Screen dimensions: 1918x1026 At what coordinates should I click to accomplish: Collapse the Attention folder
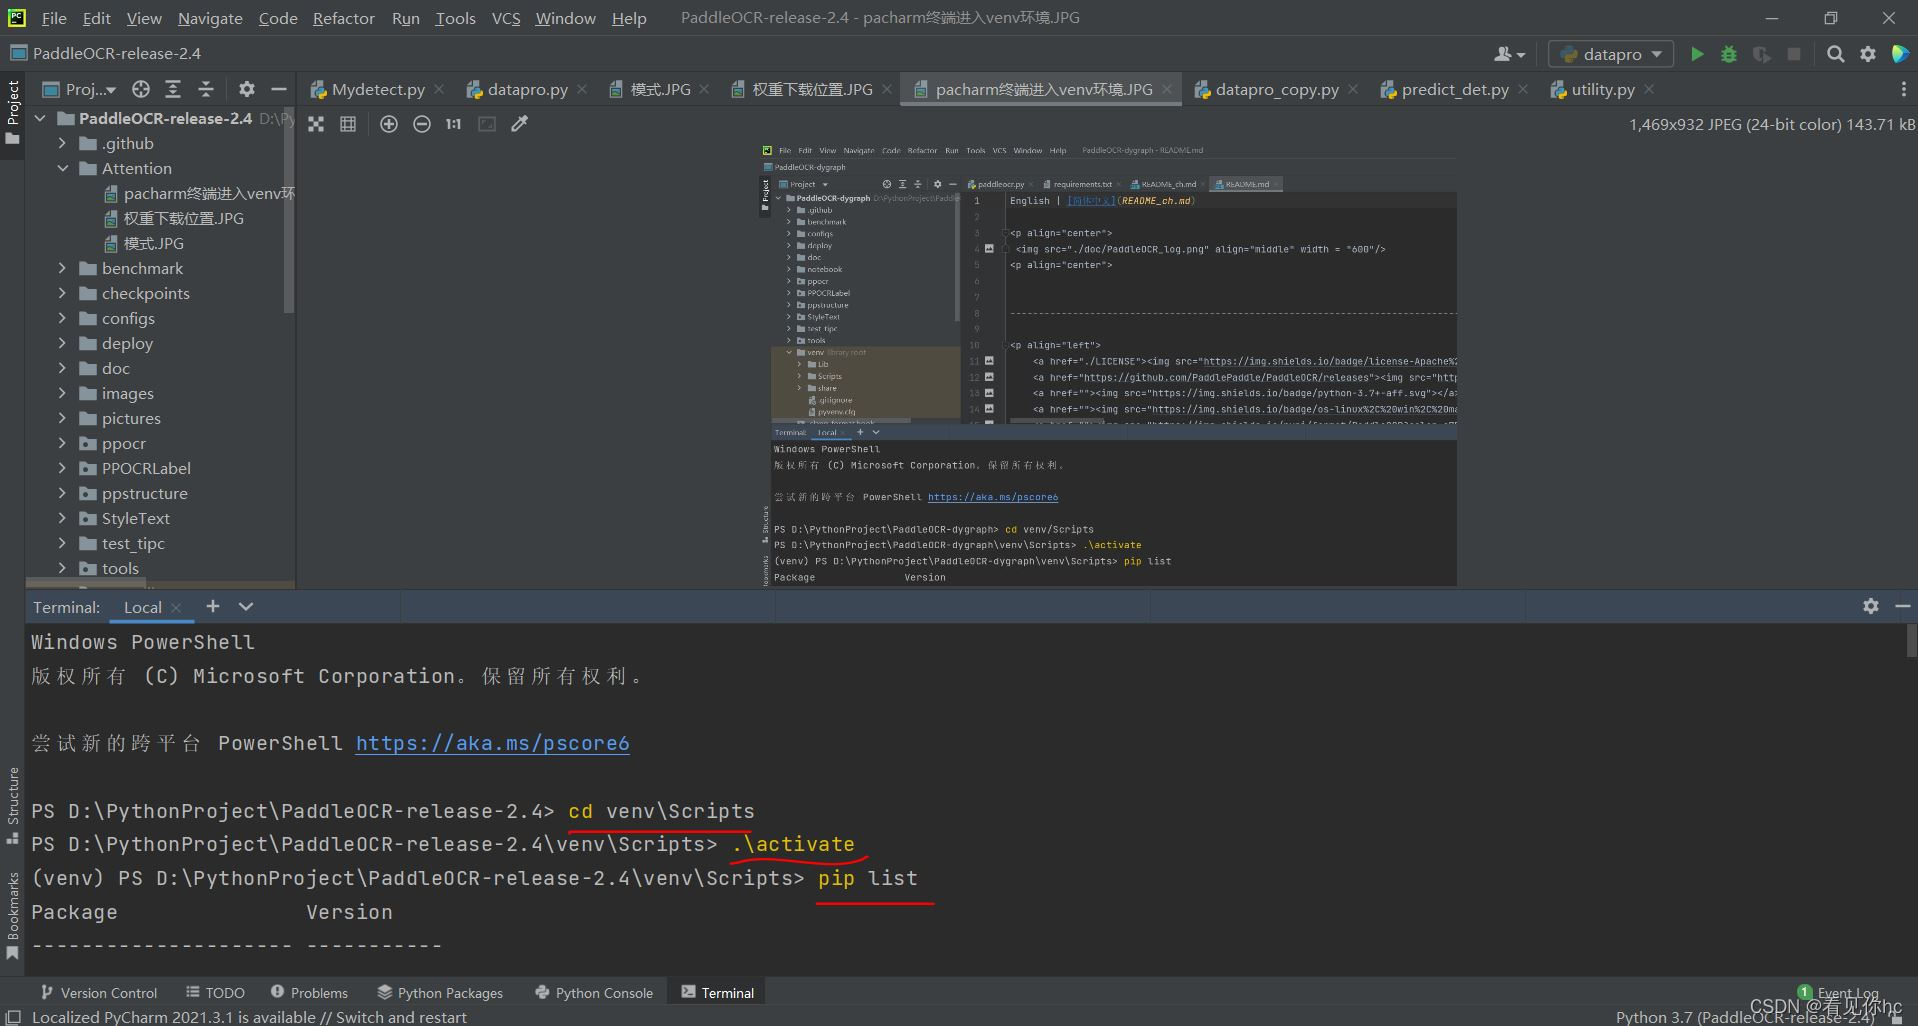tap(62, 168)
